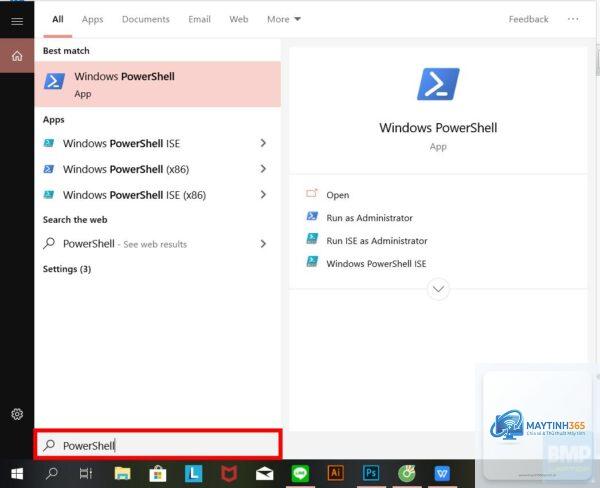The height and width of the screenshot is (488, 600).
Task: Switch to the Apps tab
Action: coord(93,19)
